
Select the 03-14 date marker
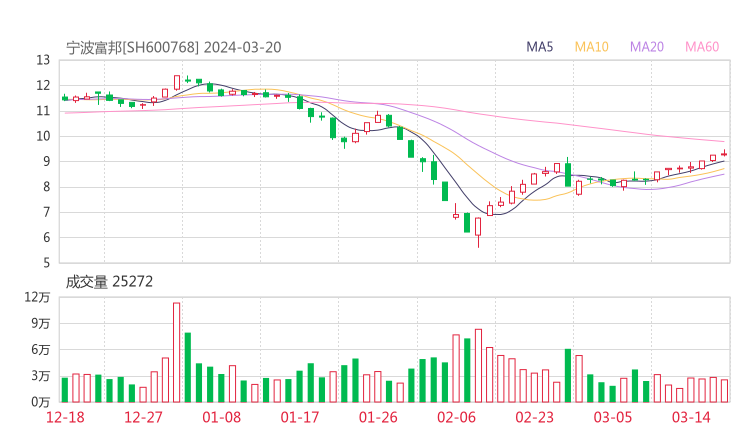(691, 417)
